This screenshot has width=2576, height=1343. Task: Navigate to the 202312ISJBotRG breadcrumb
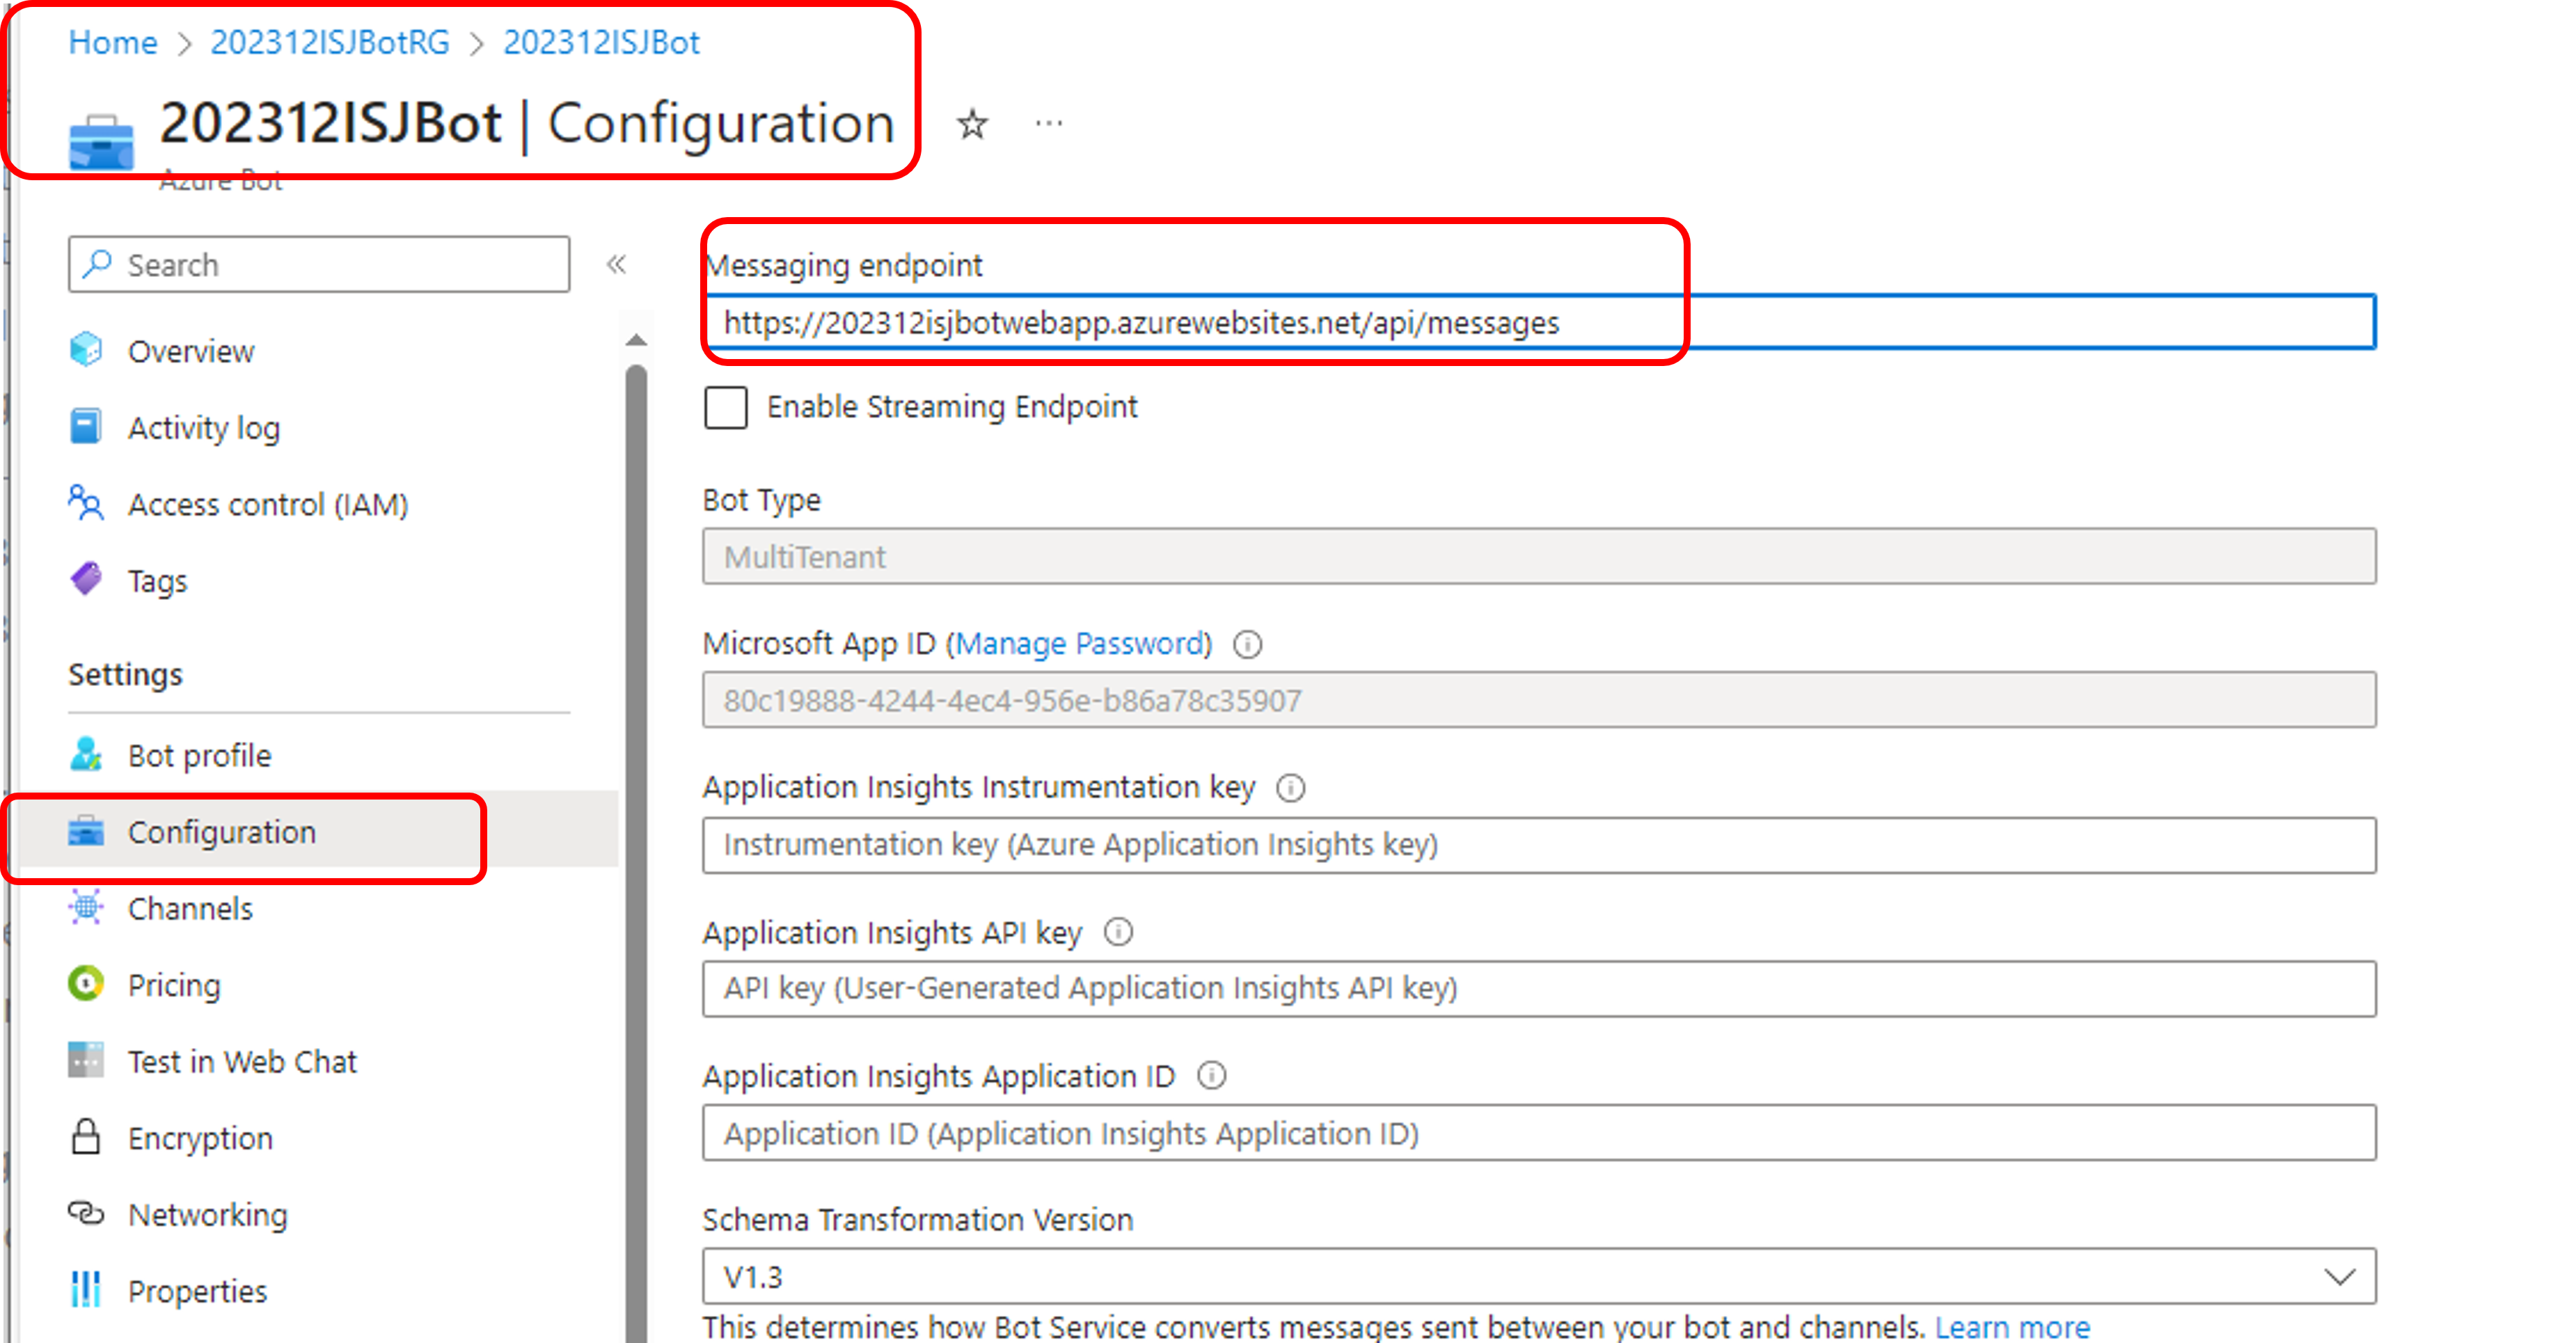click(329, 42)
